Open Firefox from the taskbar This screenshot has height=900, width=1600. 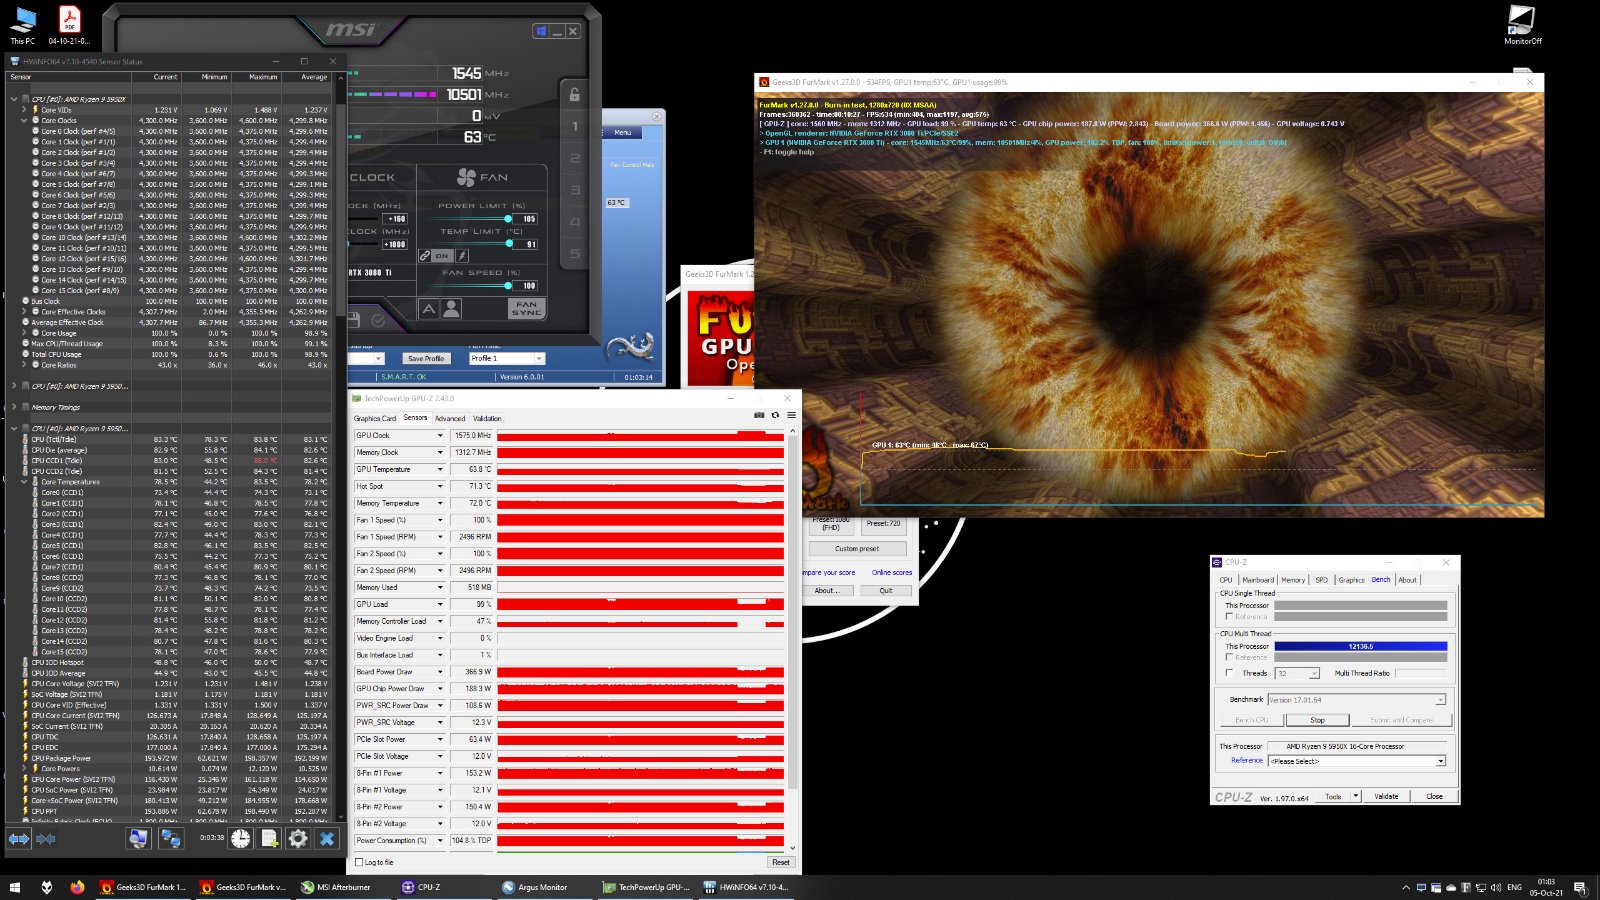pos(77,887)
